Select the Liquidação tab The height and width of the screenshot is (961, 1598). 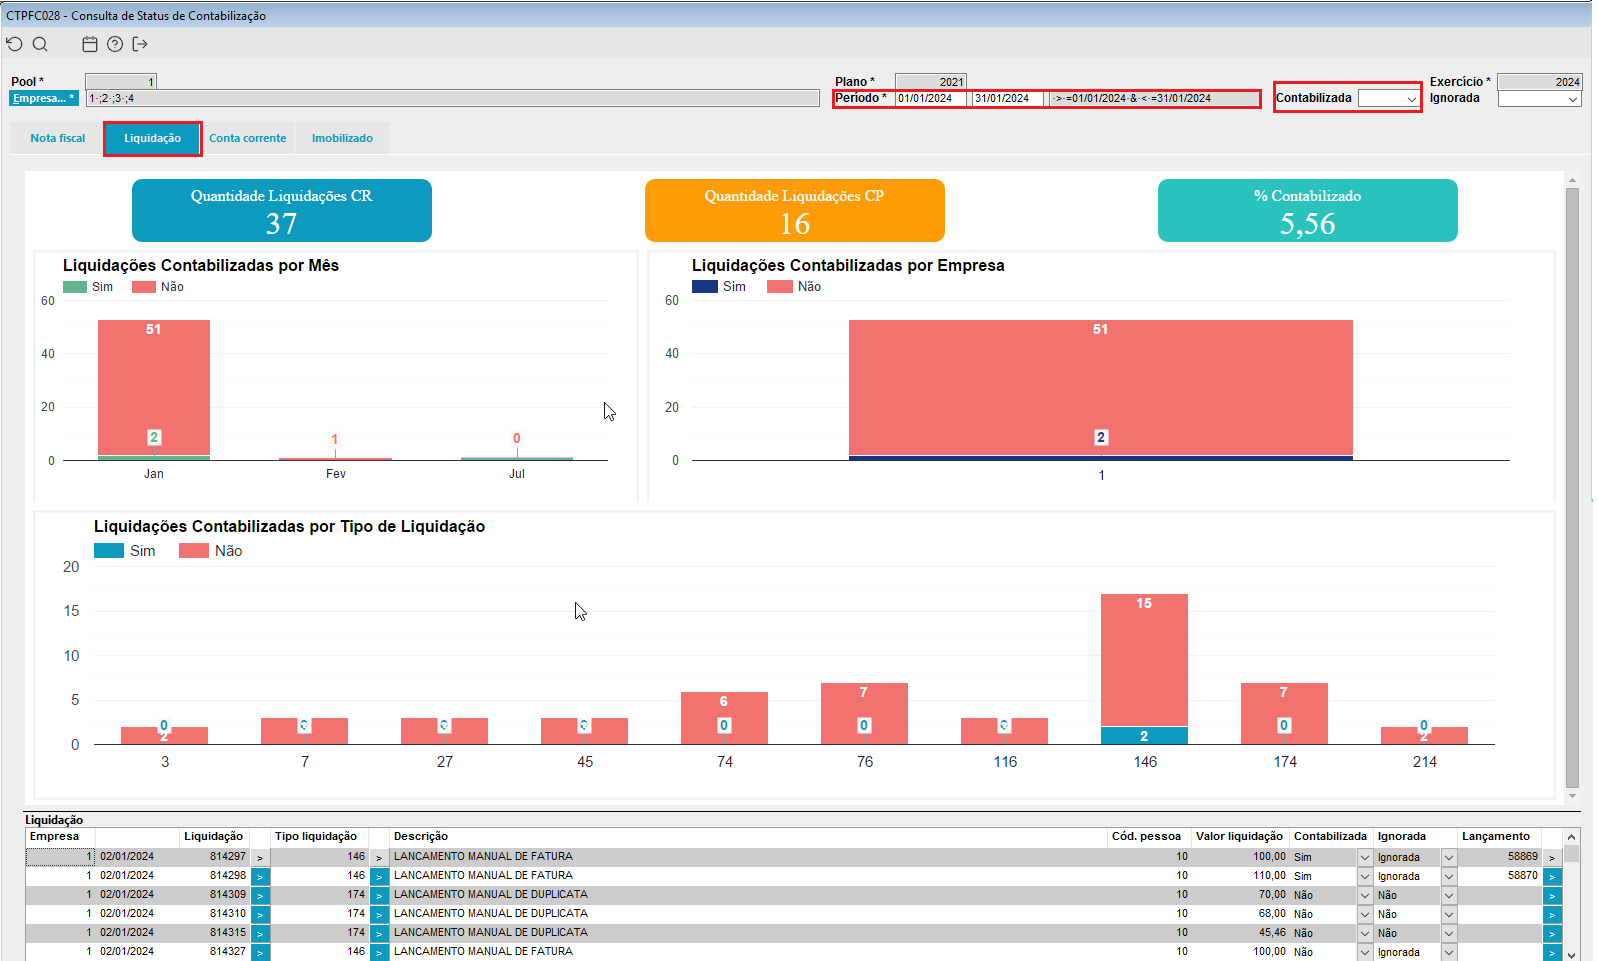click(152, 138)
